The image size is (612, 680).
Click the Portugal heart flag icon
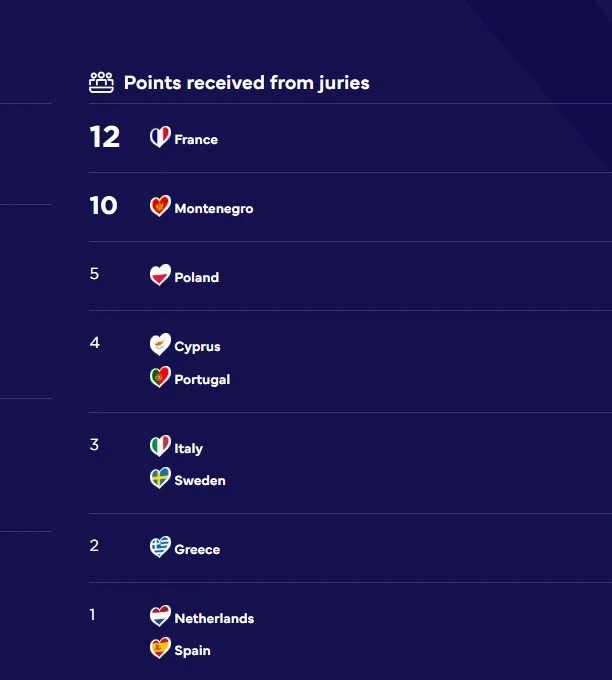click(x=160, y=376)
